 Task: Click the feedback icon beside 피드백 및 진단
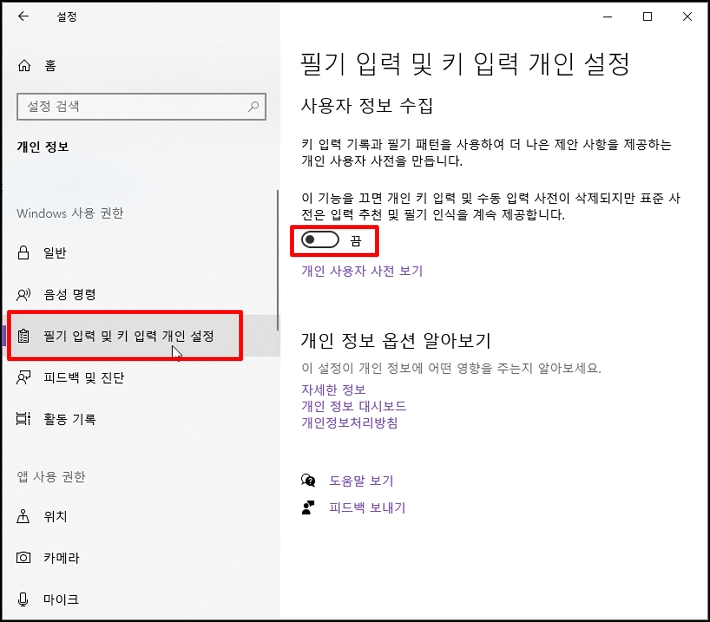click(x=23, y=377)
